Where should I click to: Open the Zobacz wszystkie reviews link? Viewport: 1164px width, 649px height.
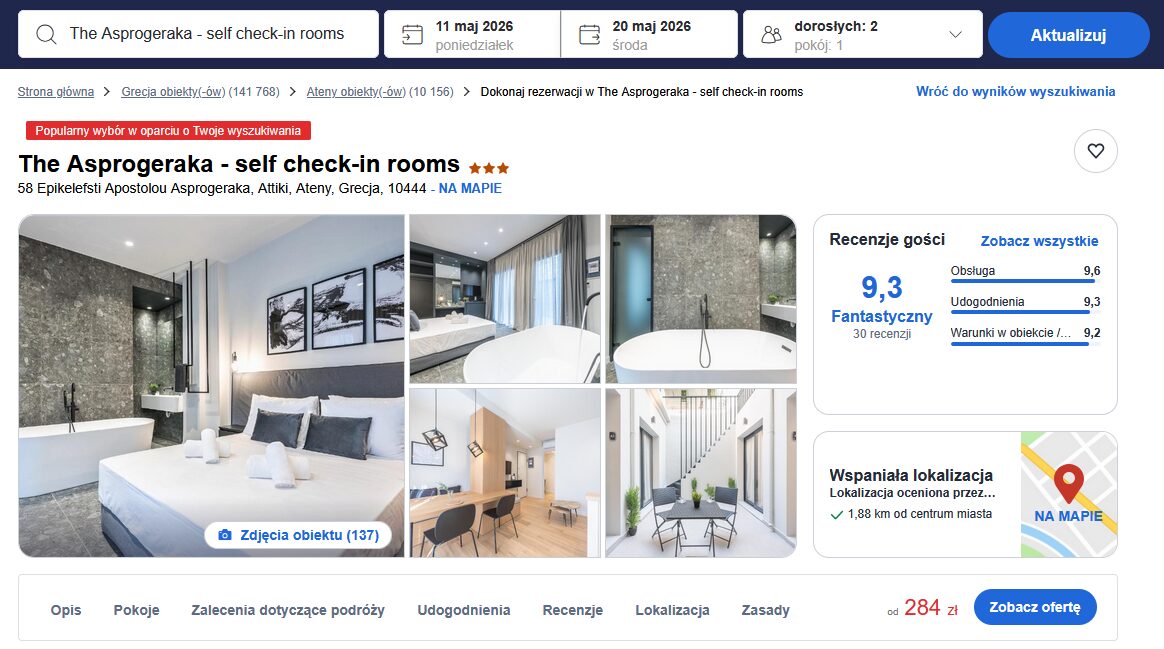pyautogui.click(x=1039, y=241)
